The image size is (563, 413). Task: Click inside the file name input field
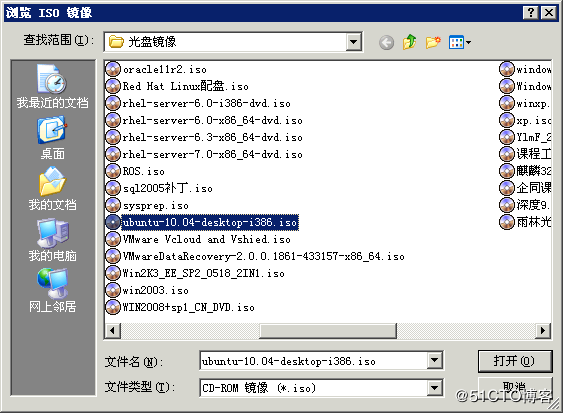(314, 361)
